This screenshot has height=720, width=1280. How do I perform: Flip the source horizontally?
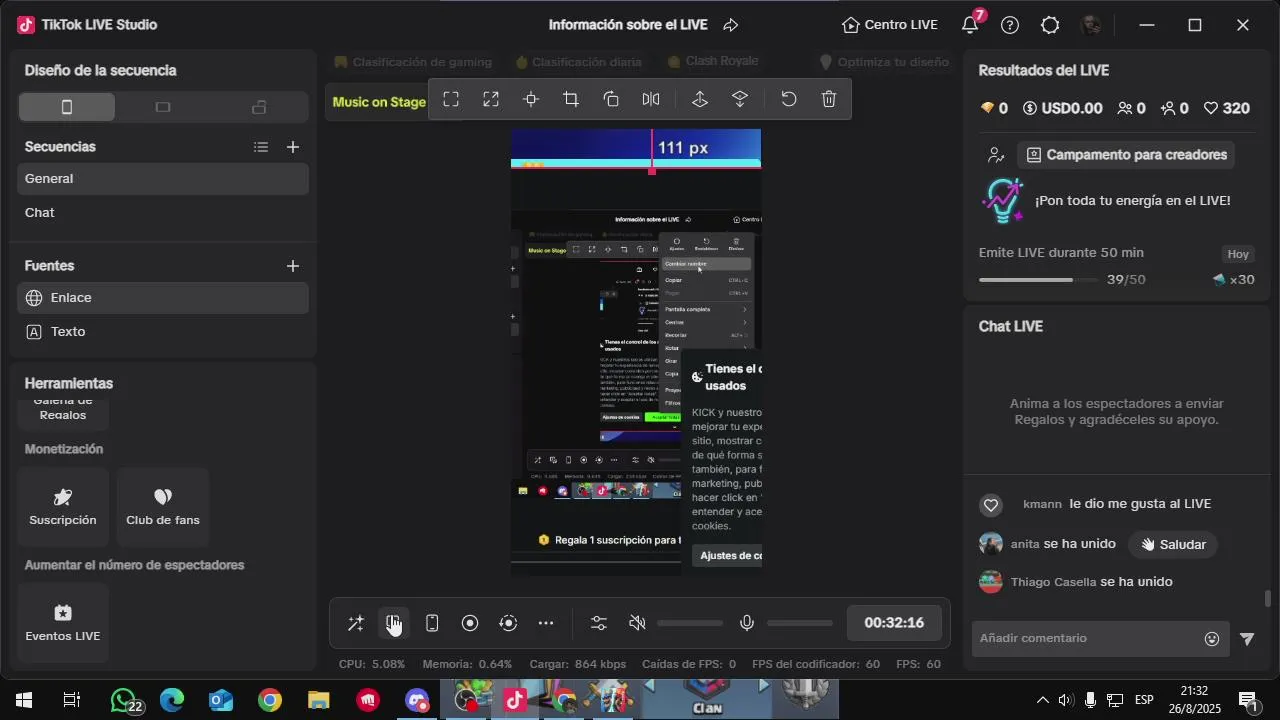pos(651,99)
